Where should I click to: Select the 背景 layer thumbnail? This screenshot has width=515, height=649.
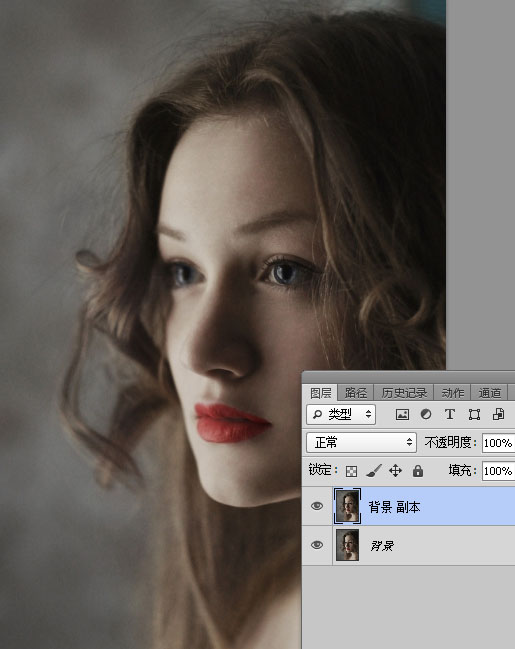(347, 545)
